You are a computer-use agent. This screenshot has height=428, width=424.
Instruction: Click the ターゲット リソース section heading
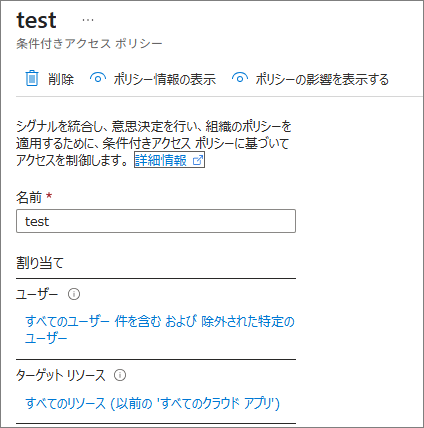click(61, 375)
